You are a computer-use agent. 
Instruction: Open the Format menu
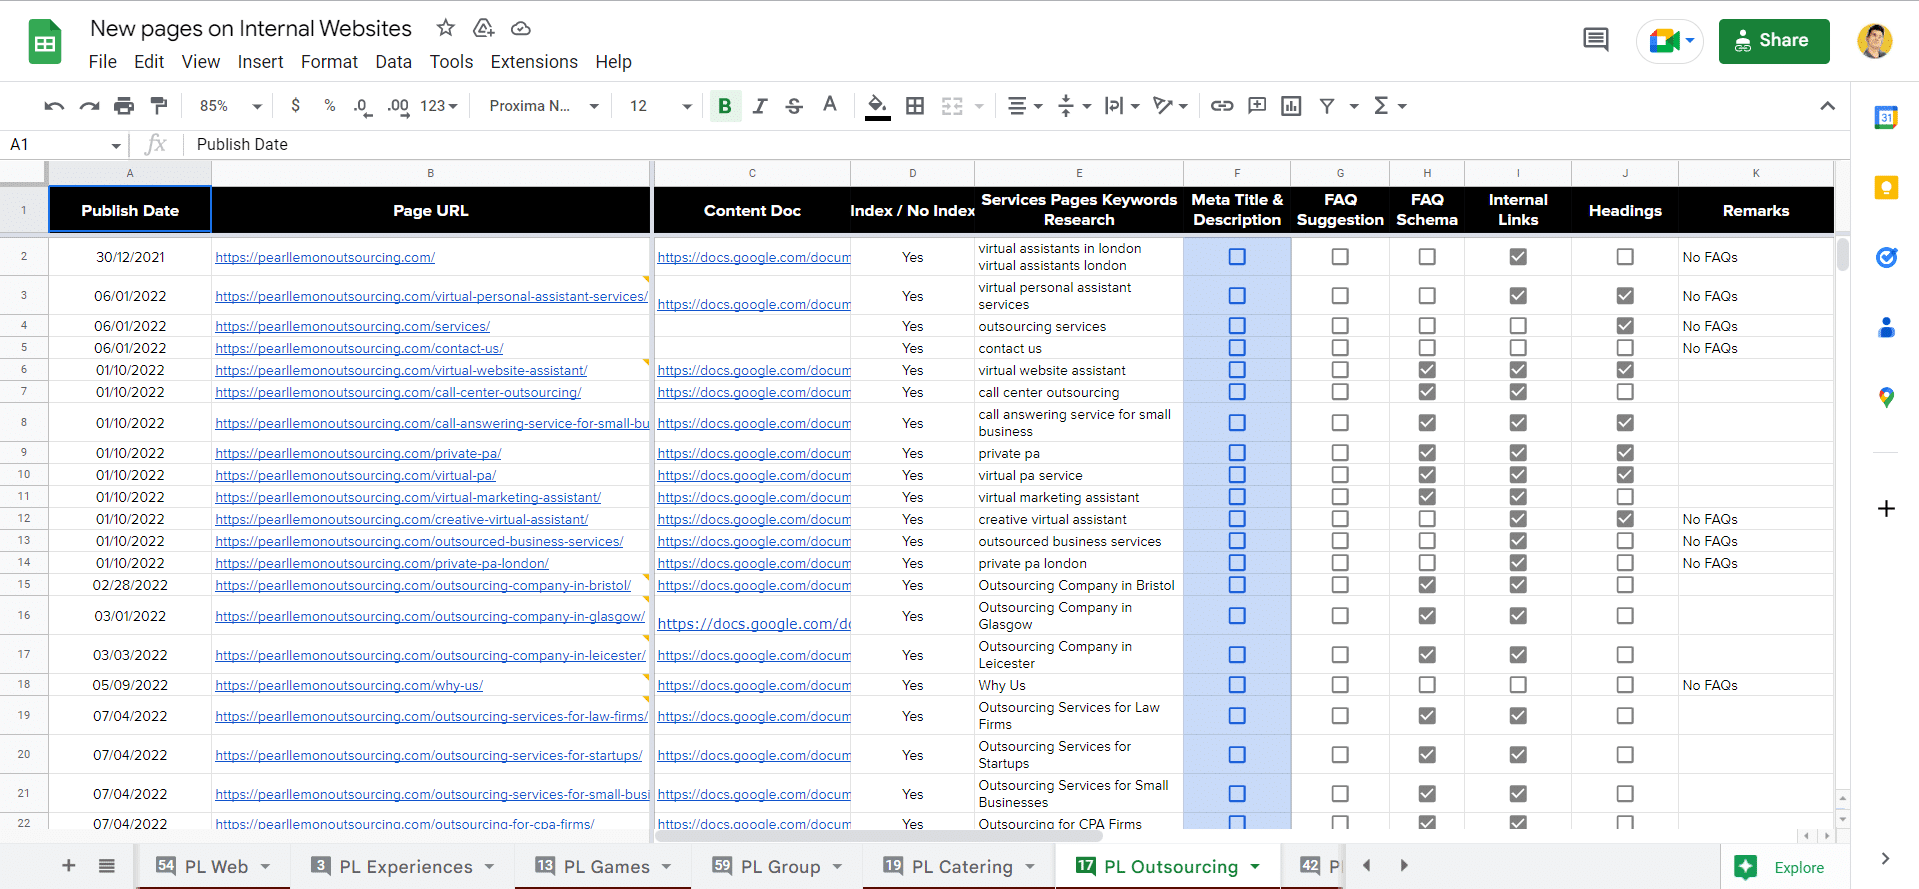[x=329, y=62]
